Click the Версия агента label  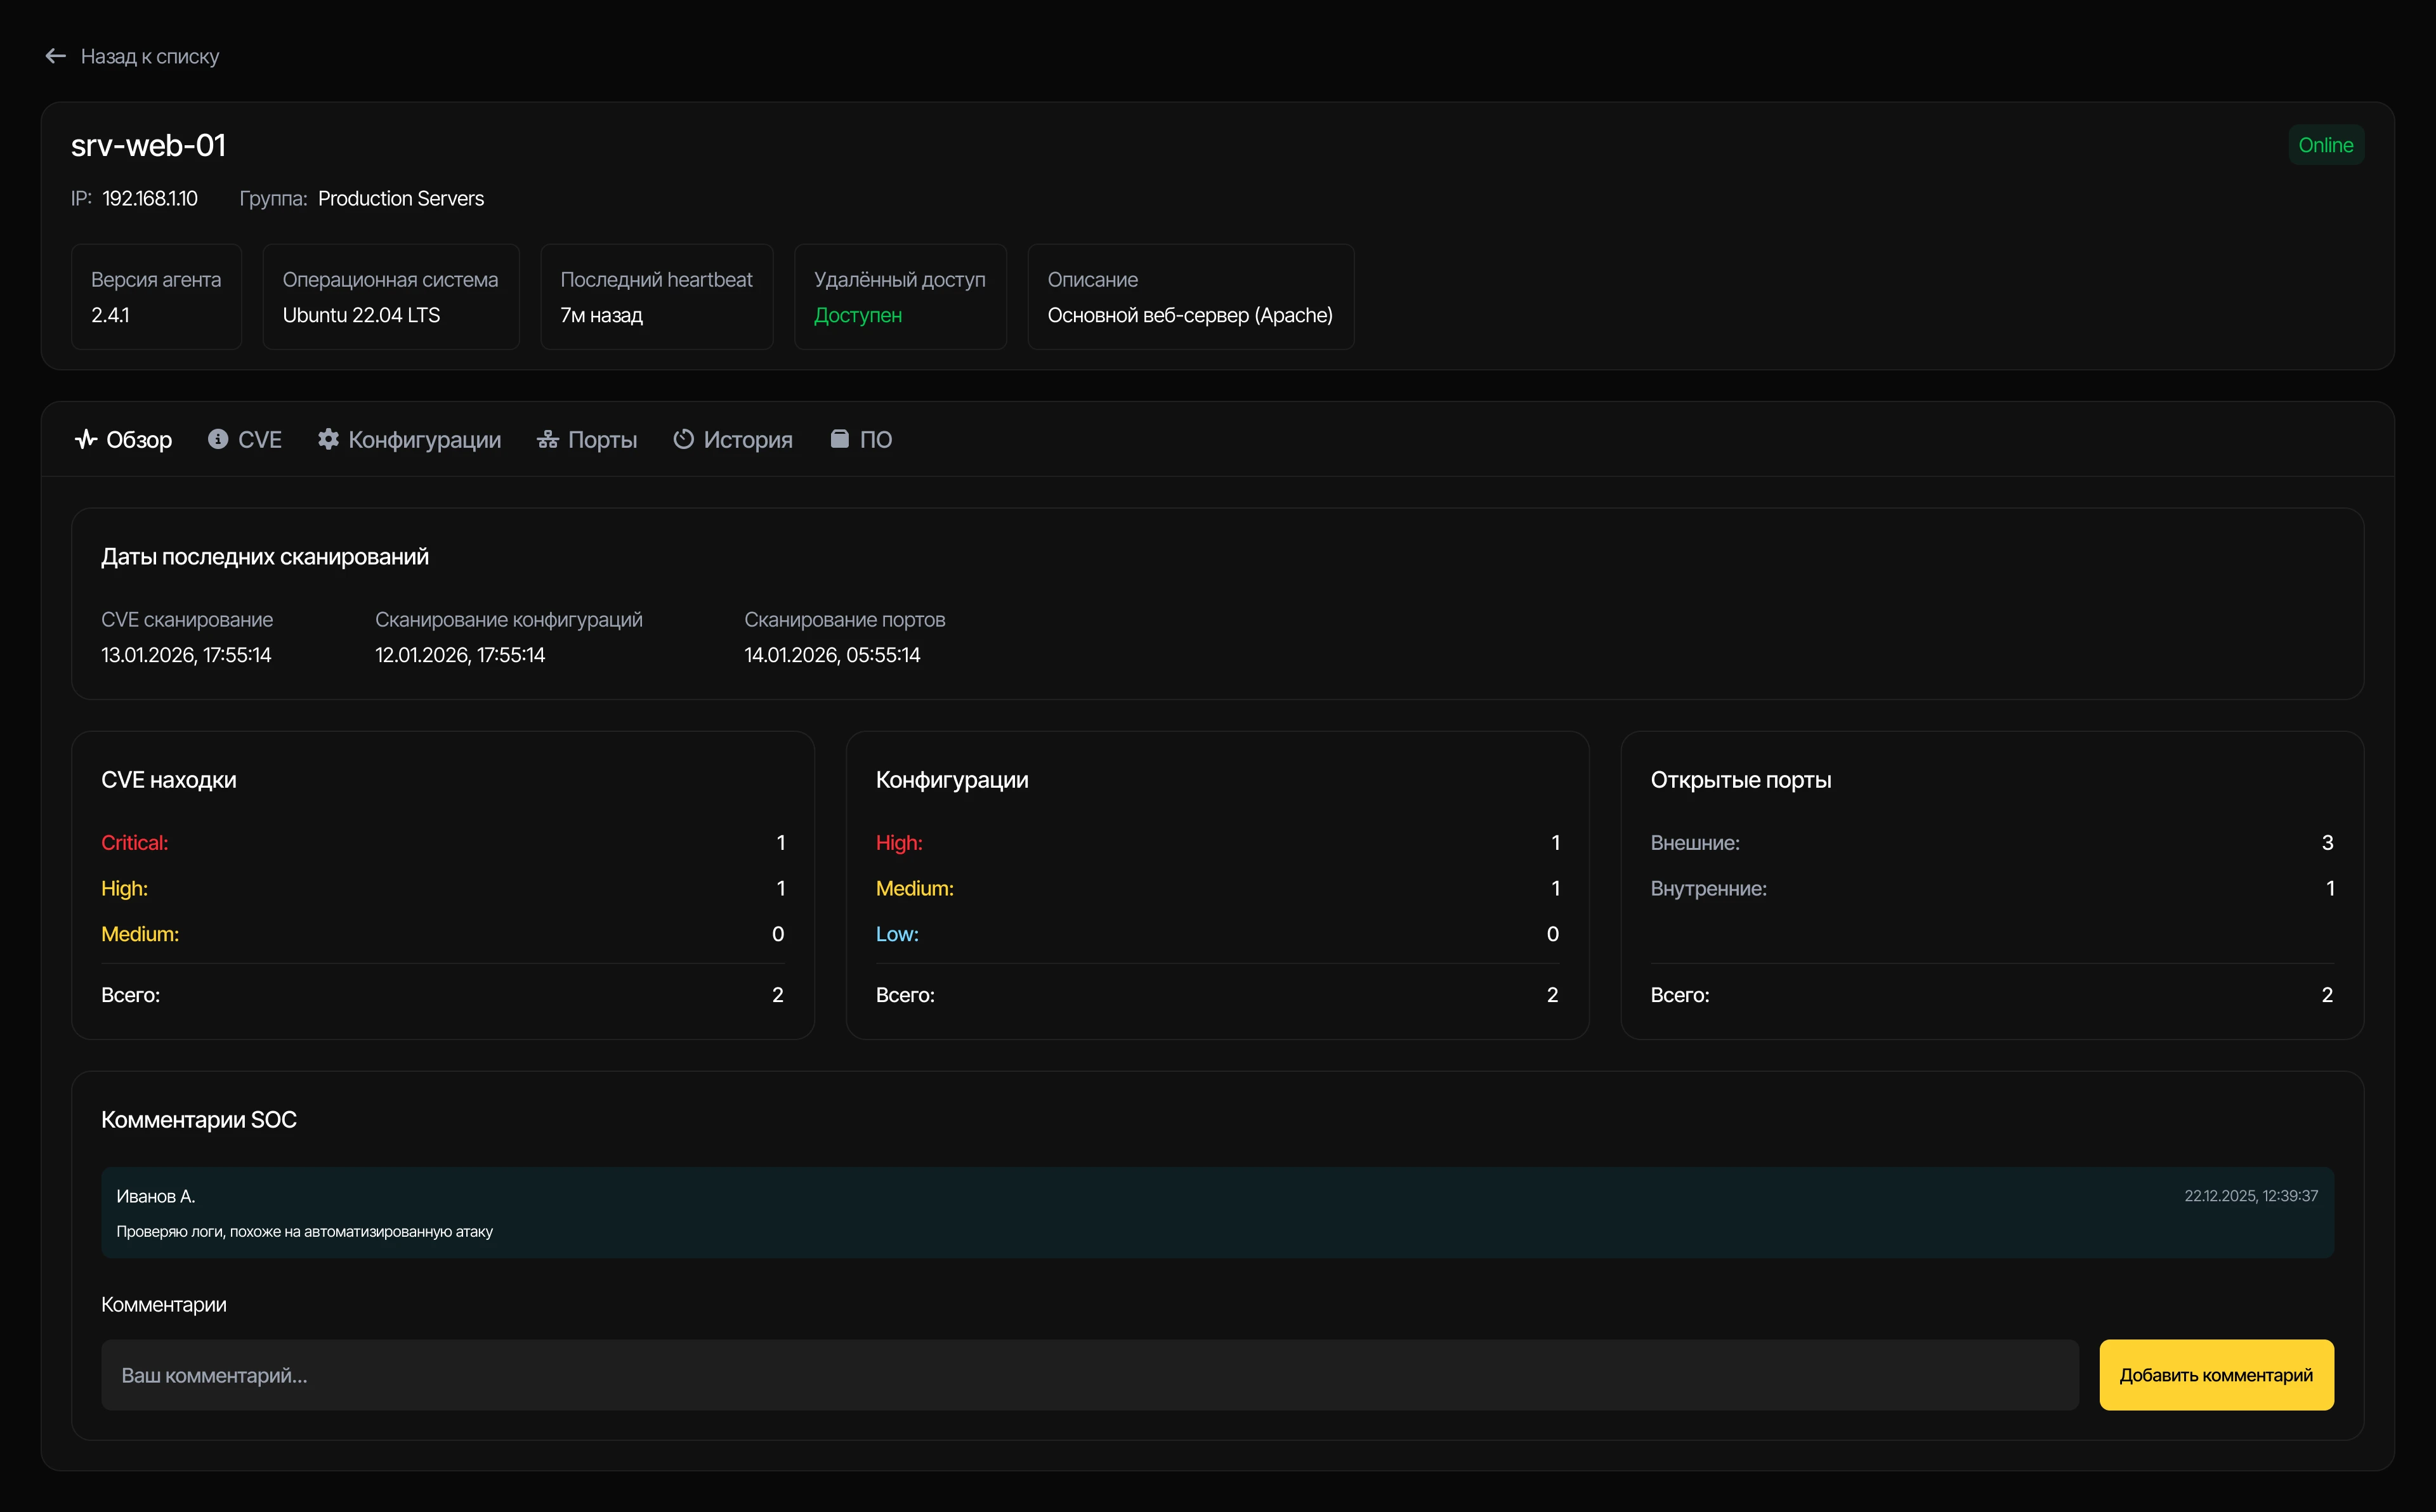(x=156, y=280)
